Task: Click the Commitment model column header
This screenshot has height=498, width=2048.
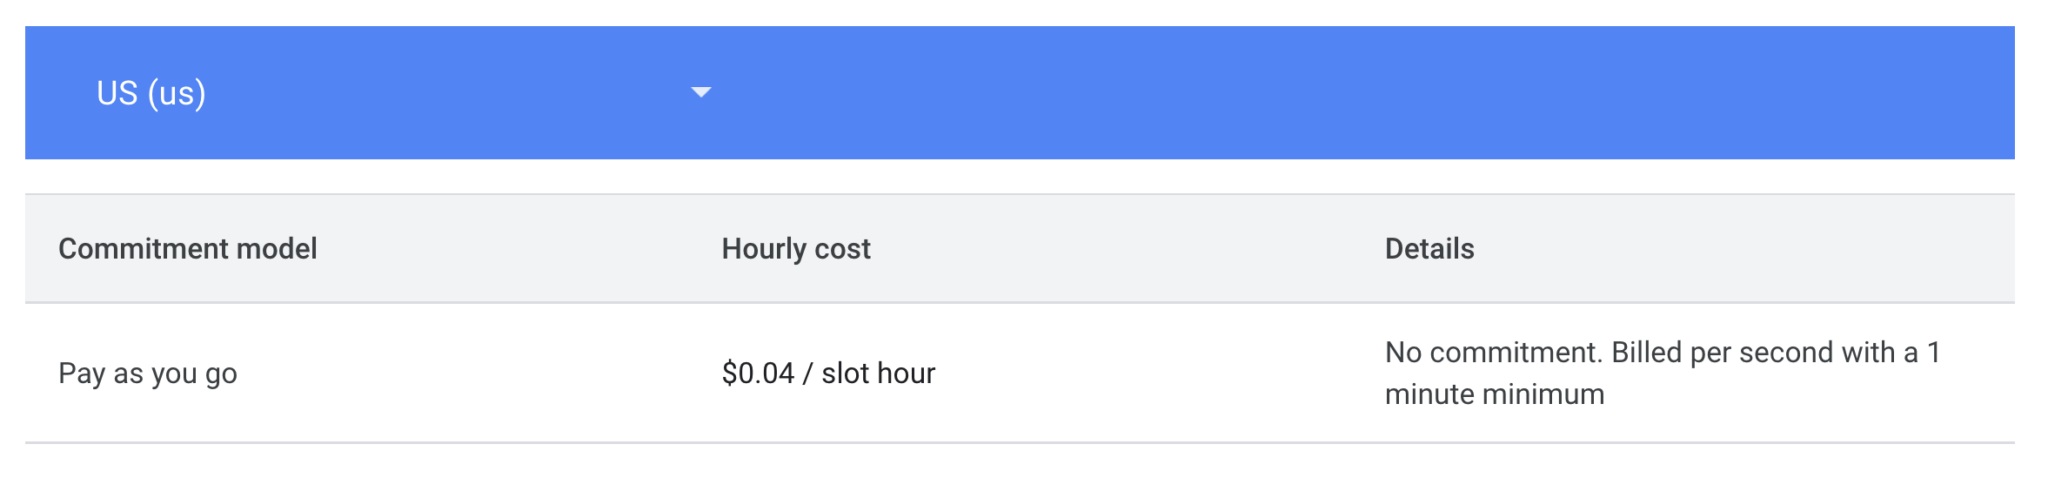Action: (x=188, y=248)
